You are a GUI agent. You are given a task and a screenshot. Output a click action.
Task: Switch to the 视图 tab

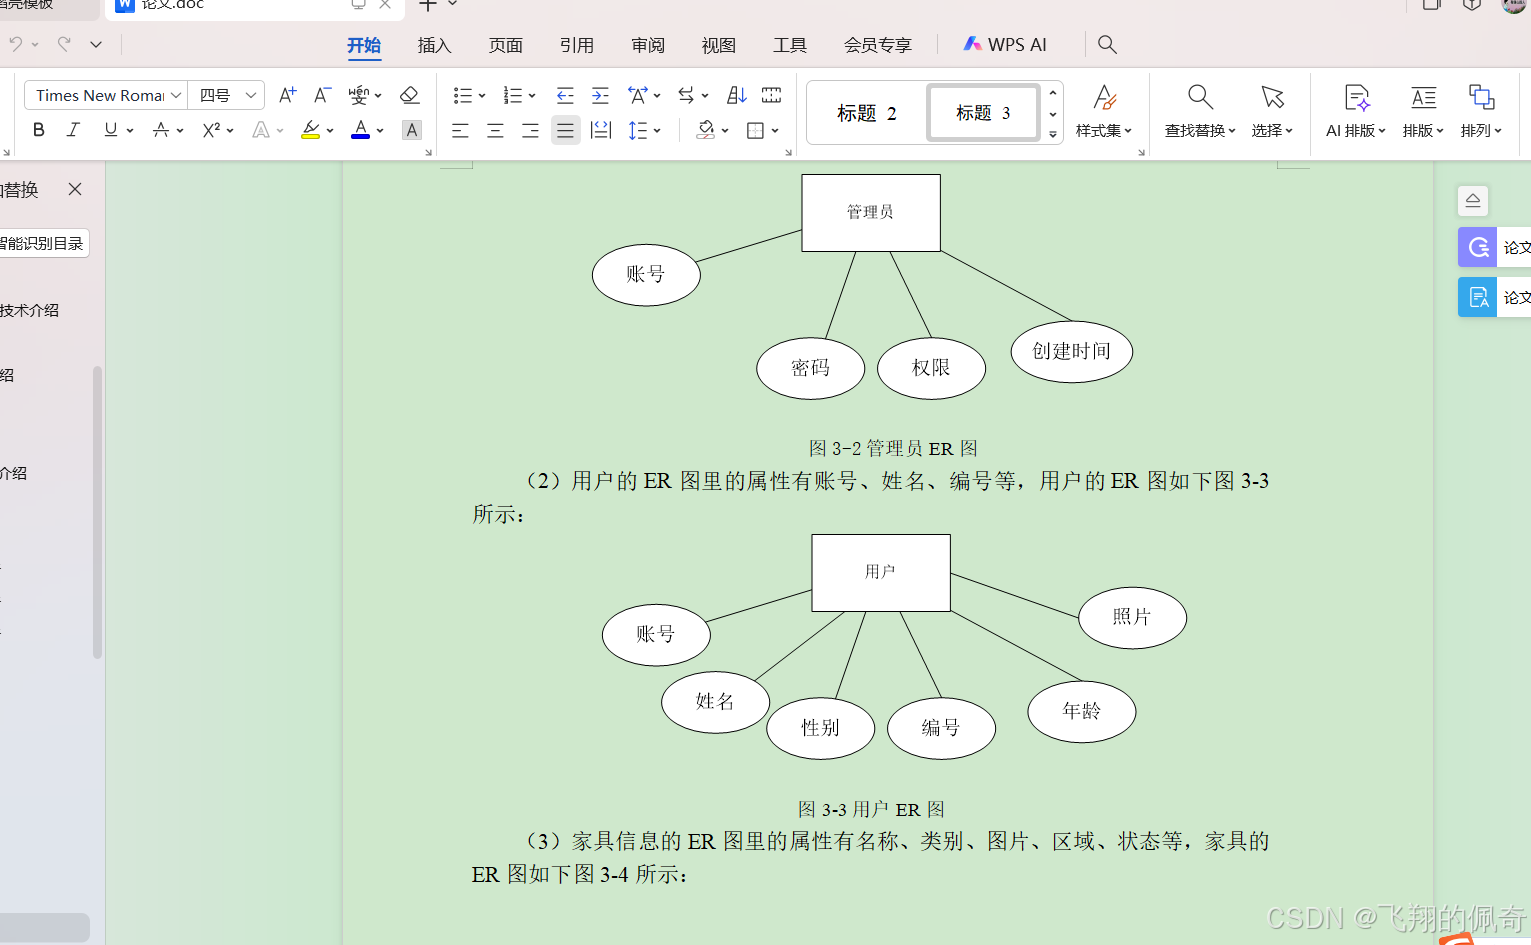click(719, 45)
